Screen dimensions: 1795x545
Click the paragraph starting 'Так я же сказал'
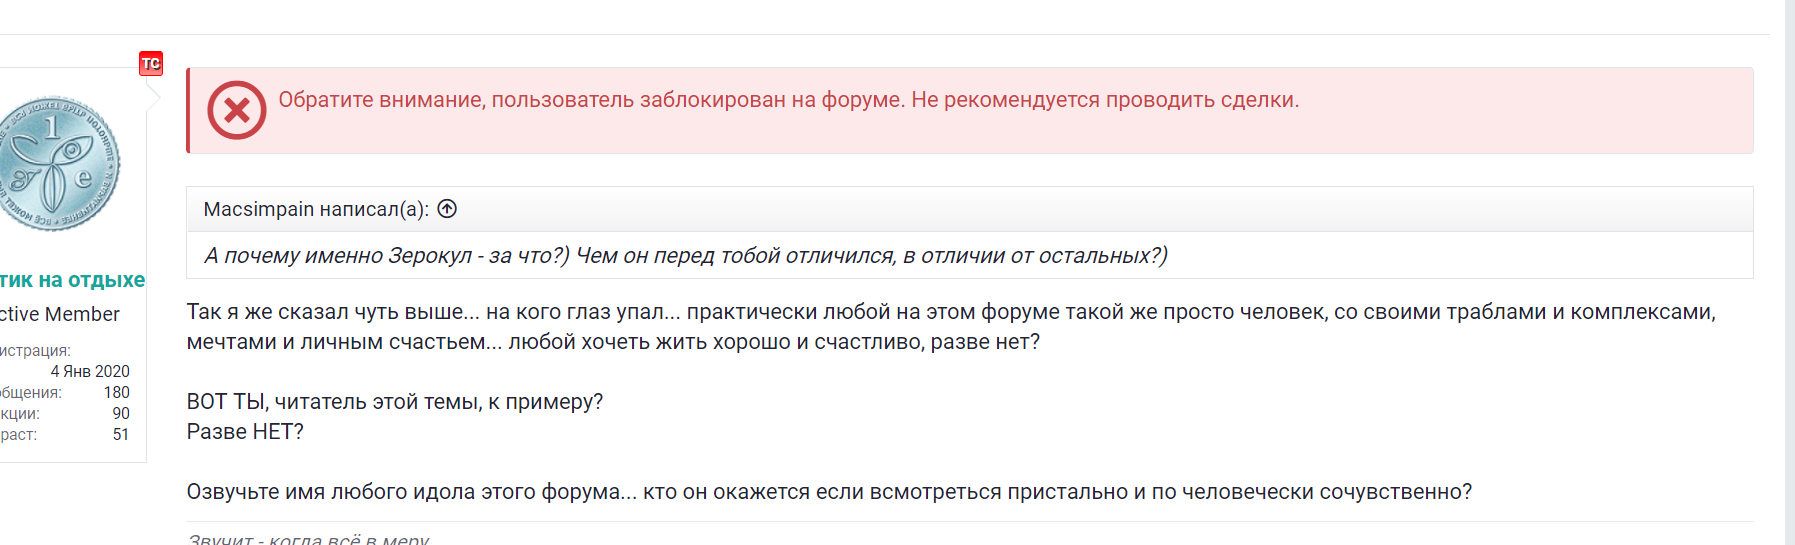[x=951, y=327]
